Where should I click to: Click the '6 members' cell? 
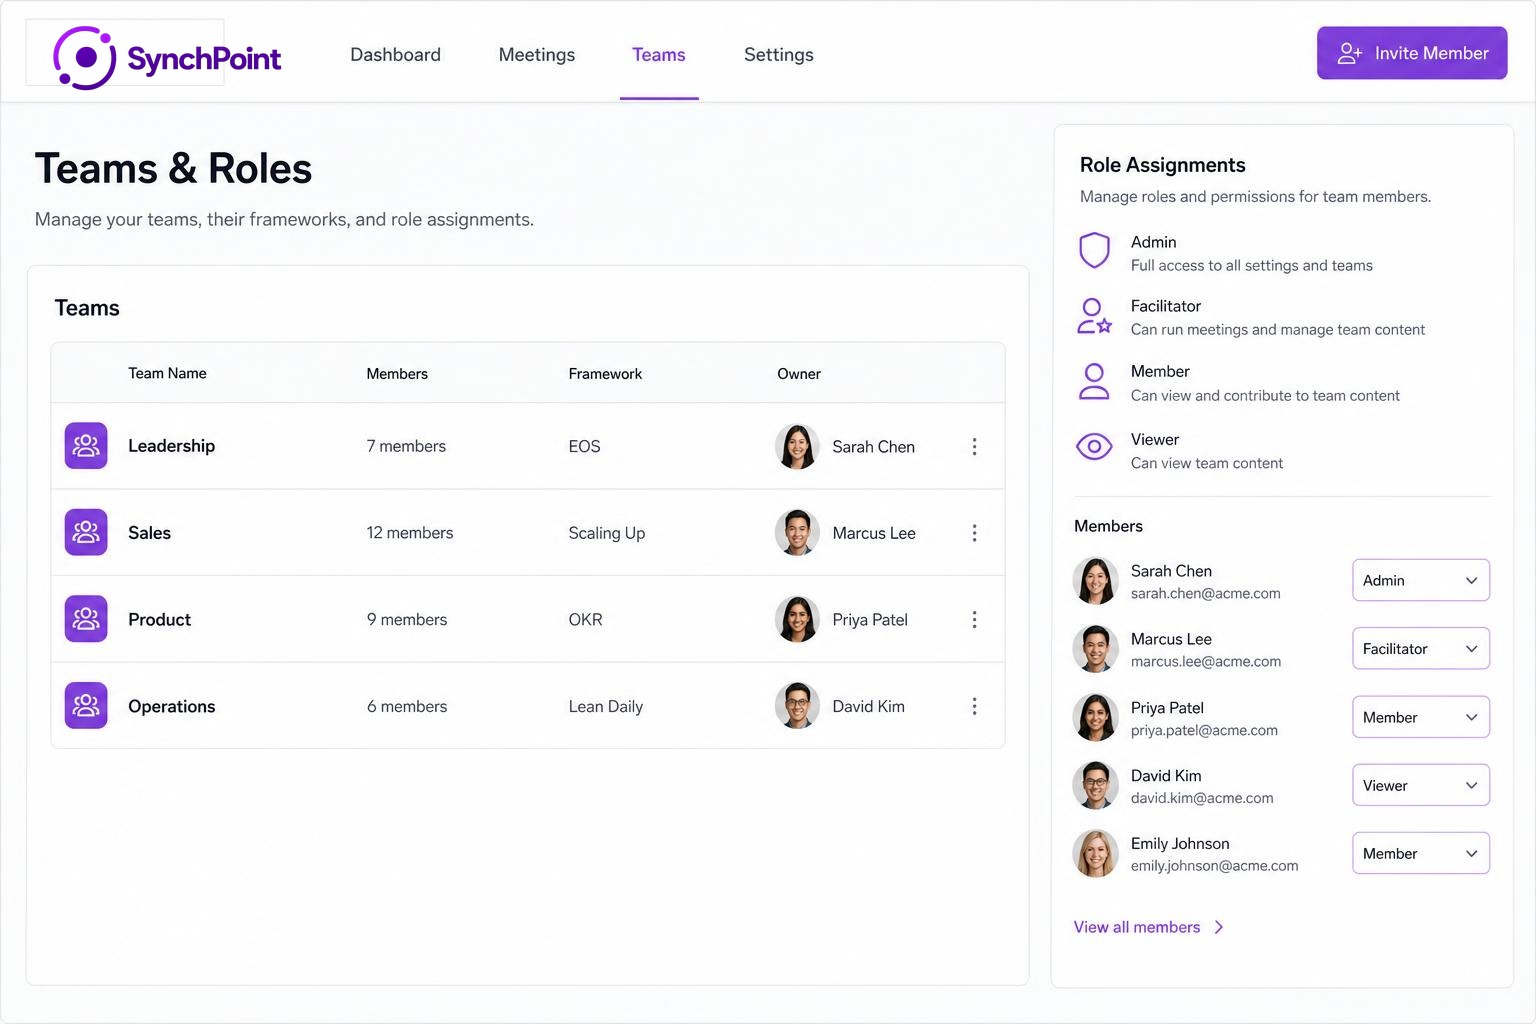(407, 707)
